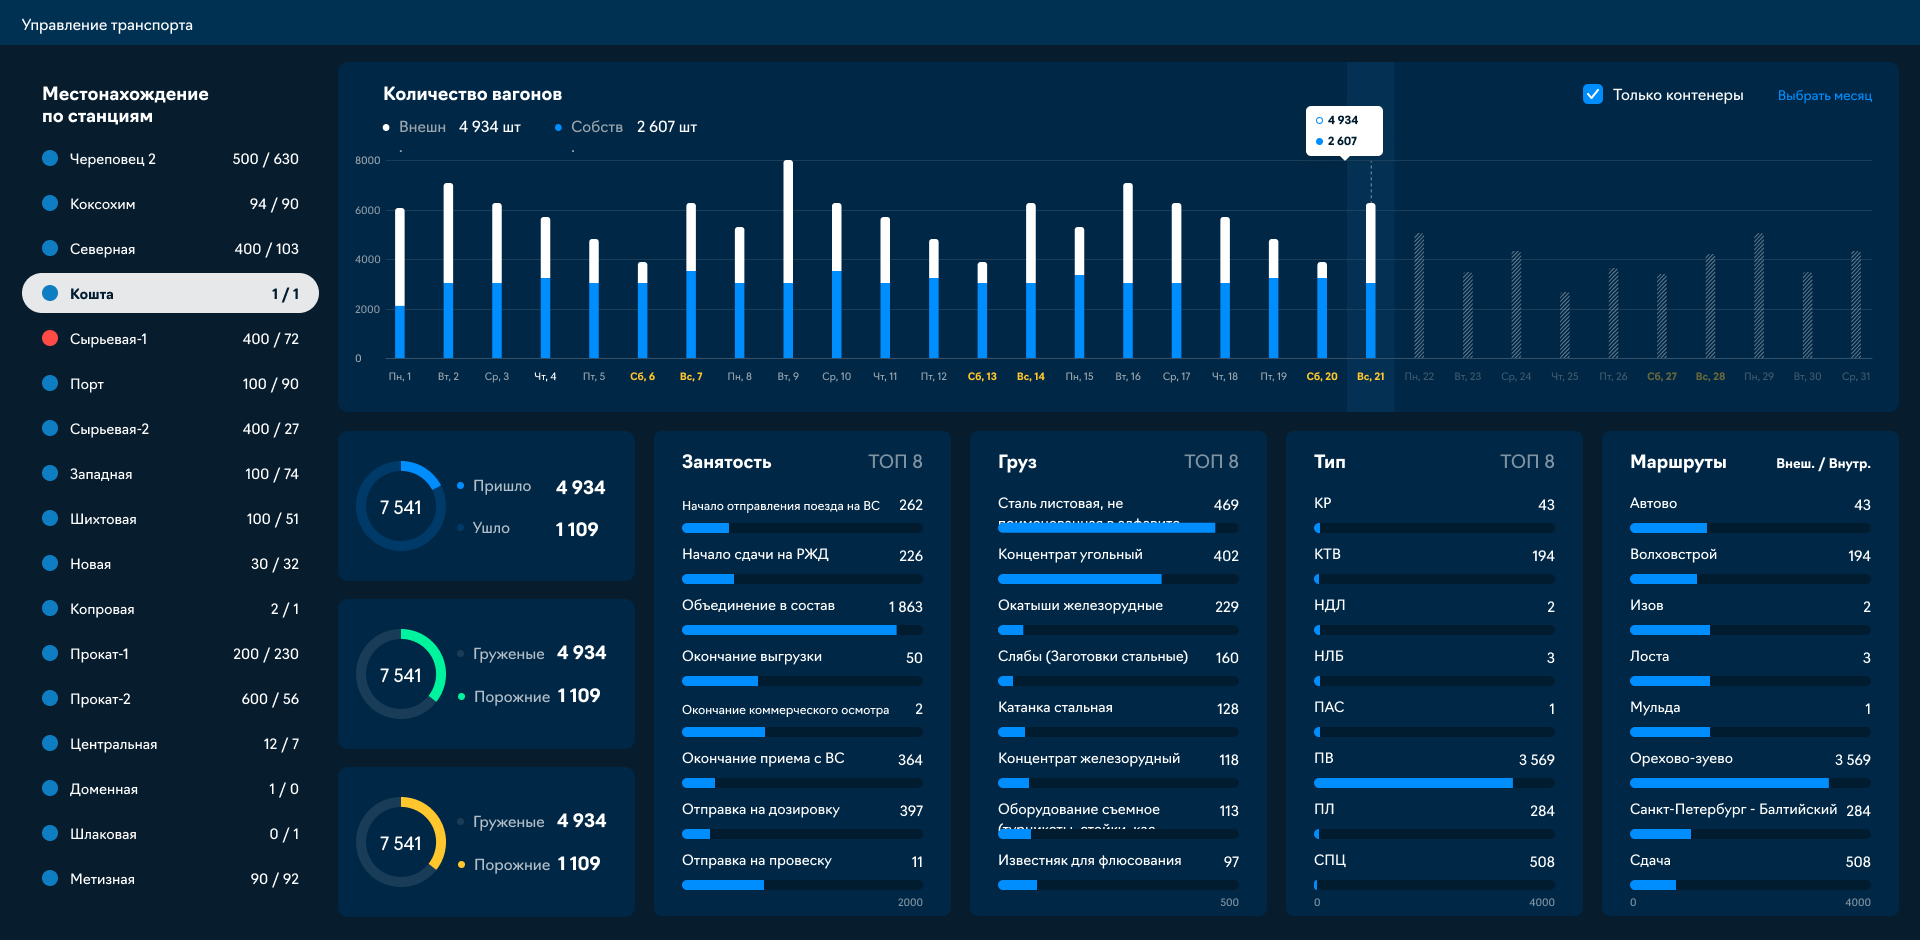Click ТОП 8 in the Тип panel
This screenshot has width=1920, height=940.
[1527, 461]
